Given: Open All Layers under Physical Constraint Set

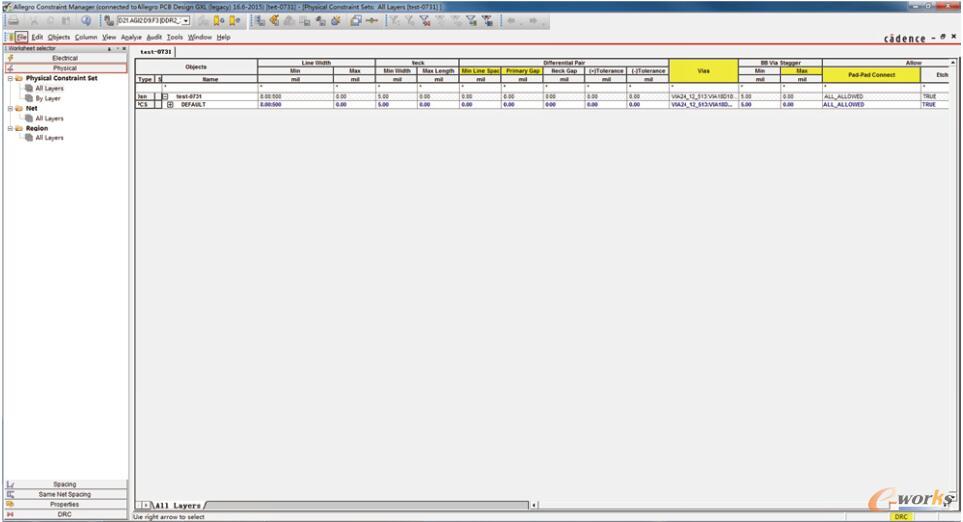Looking at the screenshot, I should click(49, 88).
